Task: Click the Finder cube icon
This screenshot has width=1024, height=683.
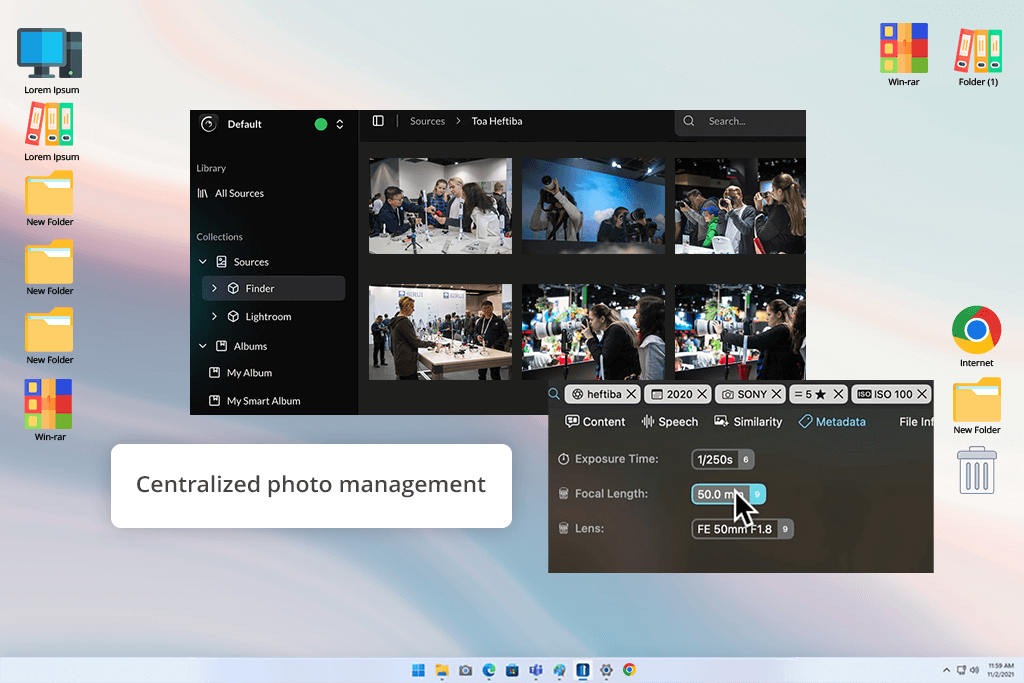Action: pos(233,288)
